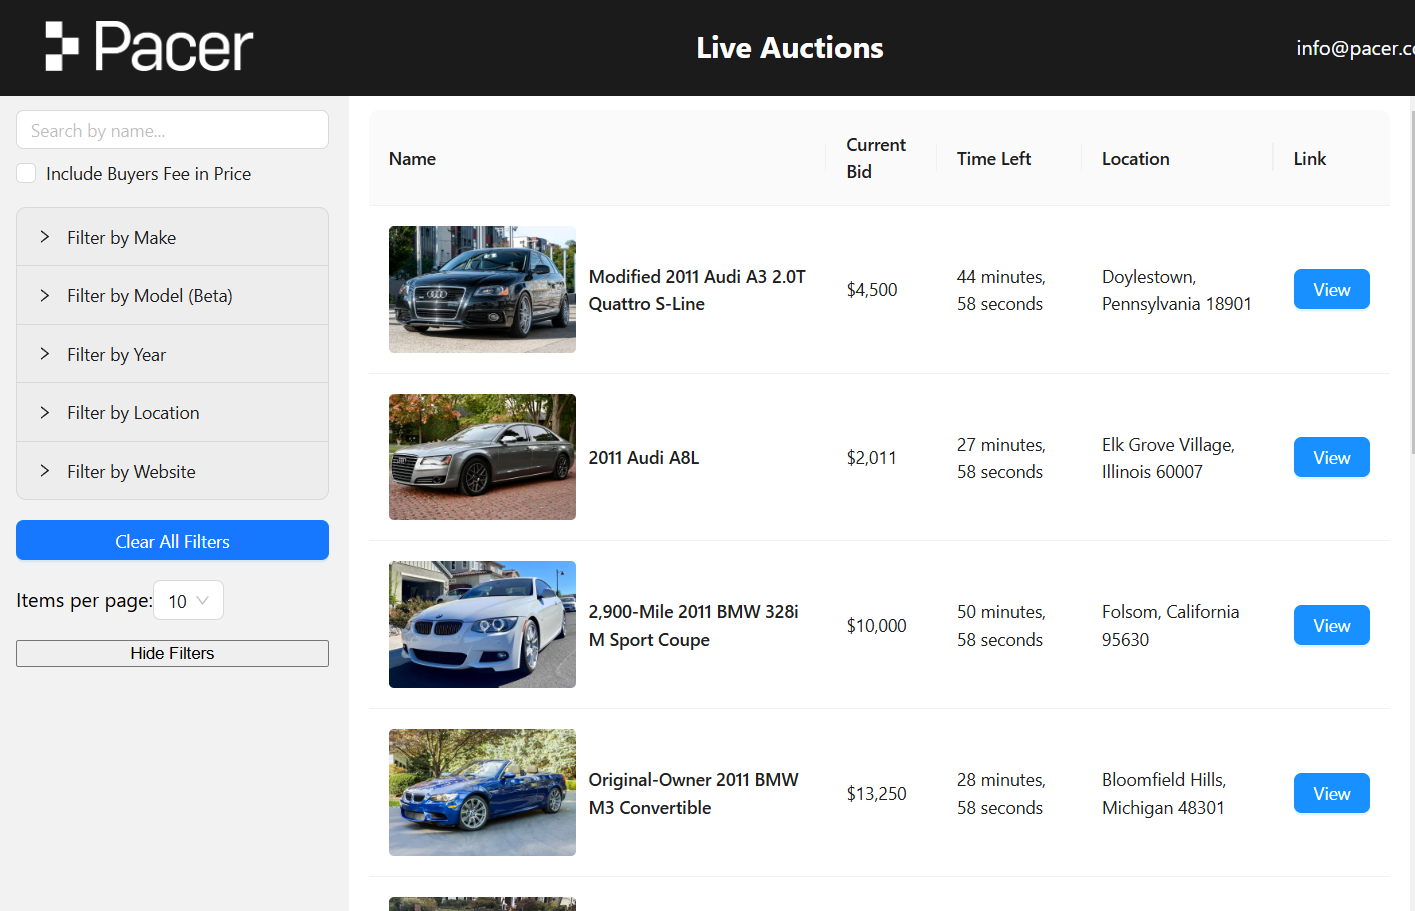The width and height of the screenshot is (1415, 911).
Task: Expand the Filter by Year section
Action: 172,354
